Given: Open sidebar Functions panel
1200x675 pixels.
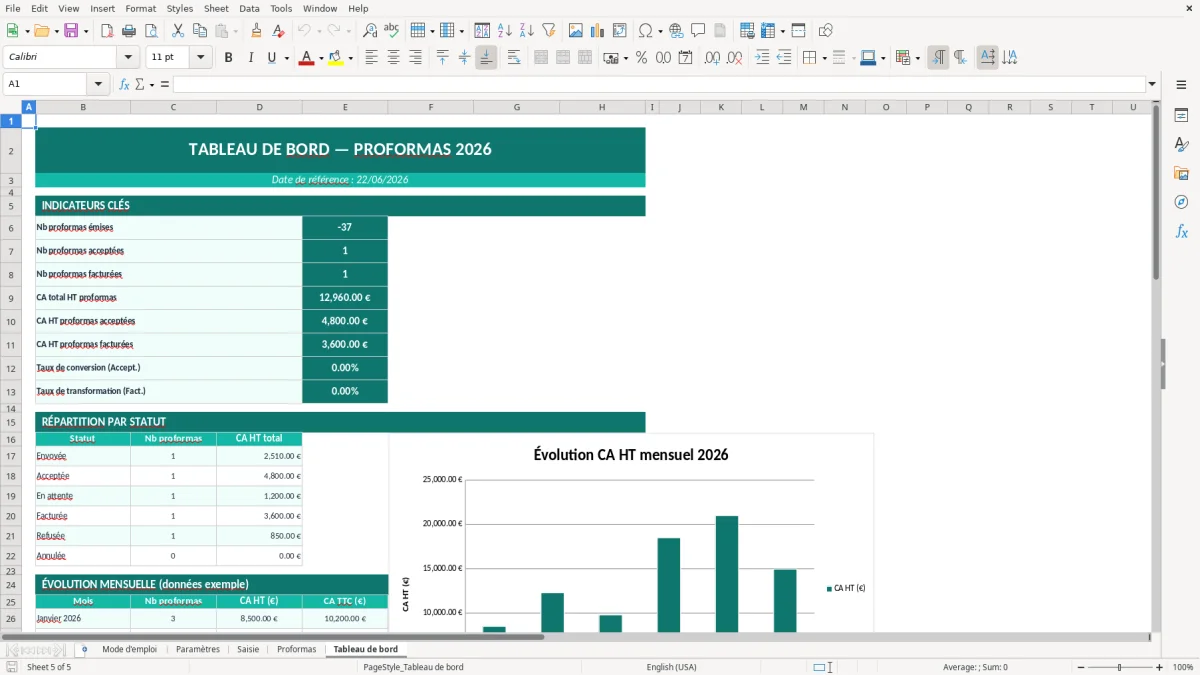Looking at the screenshot, I should coord(1181,231).
